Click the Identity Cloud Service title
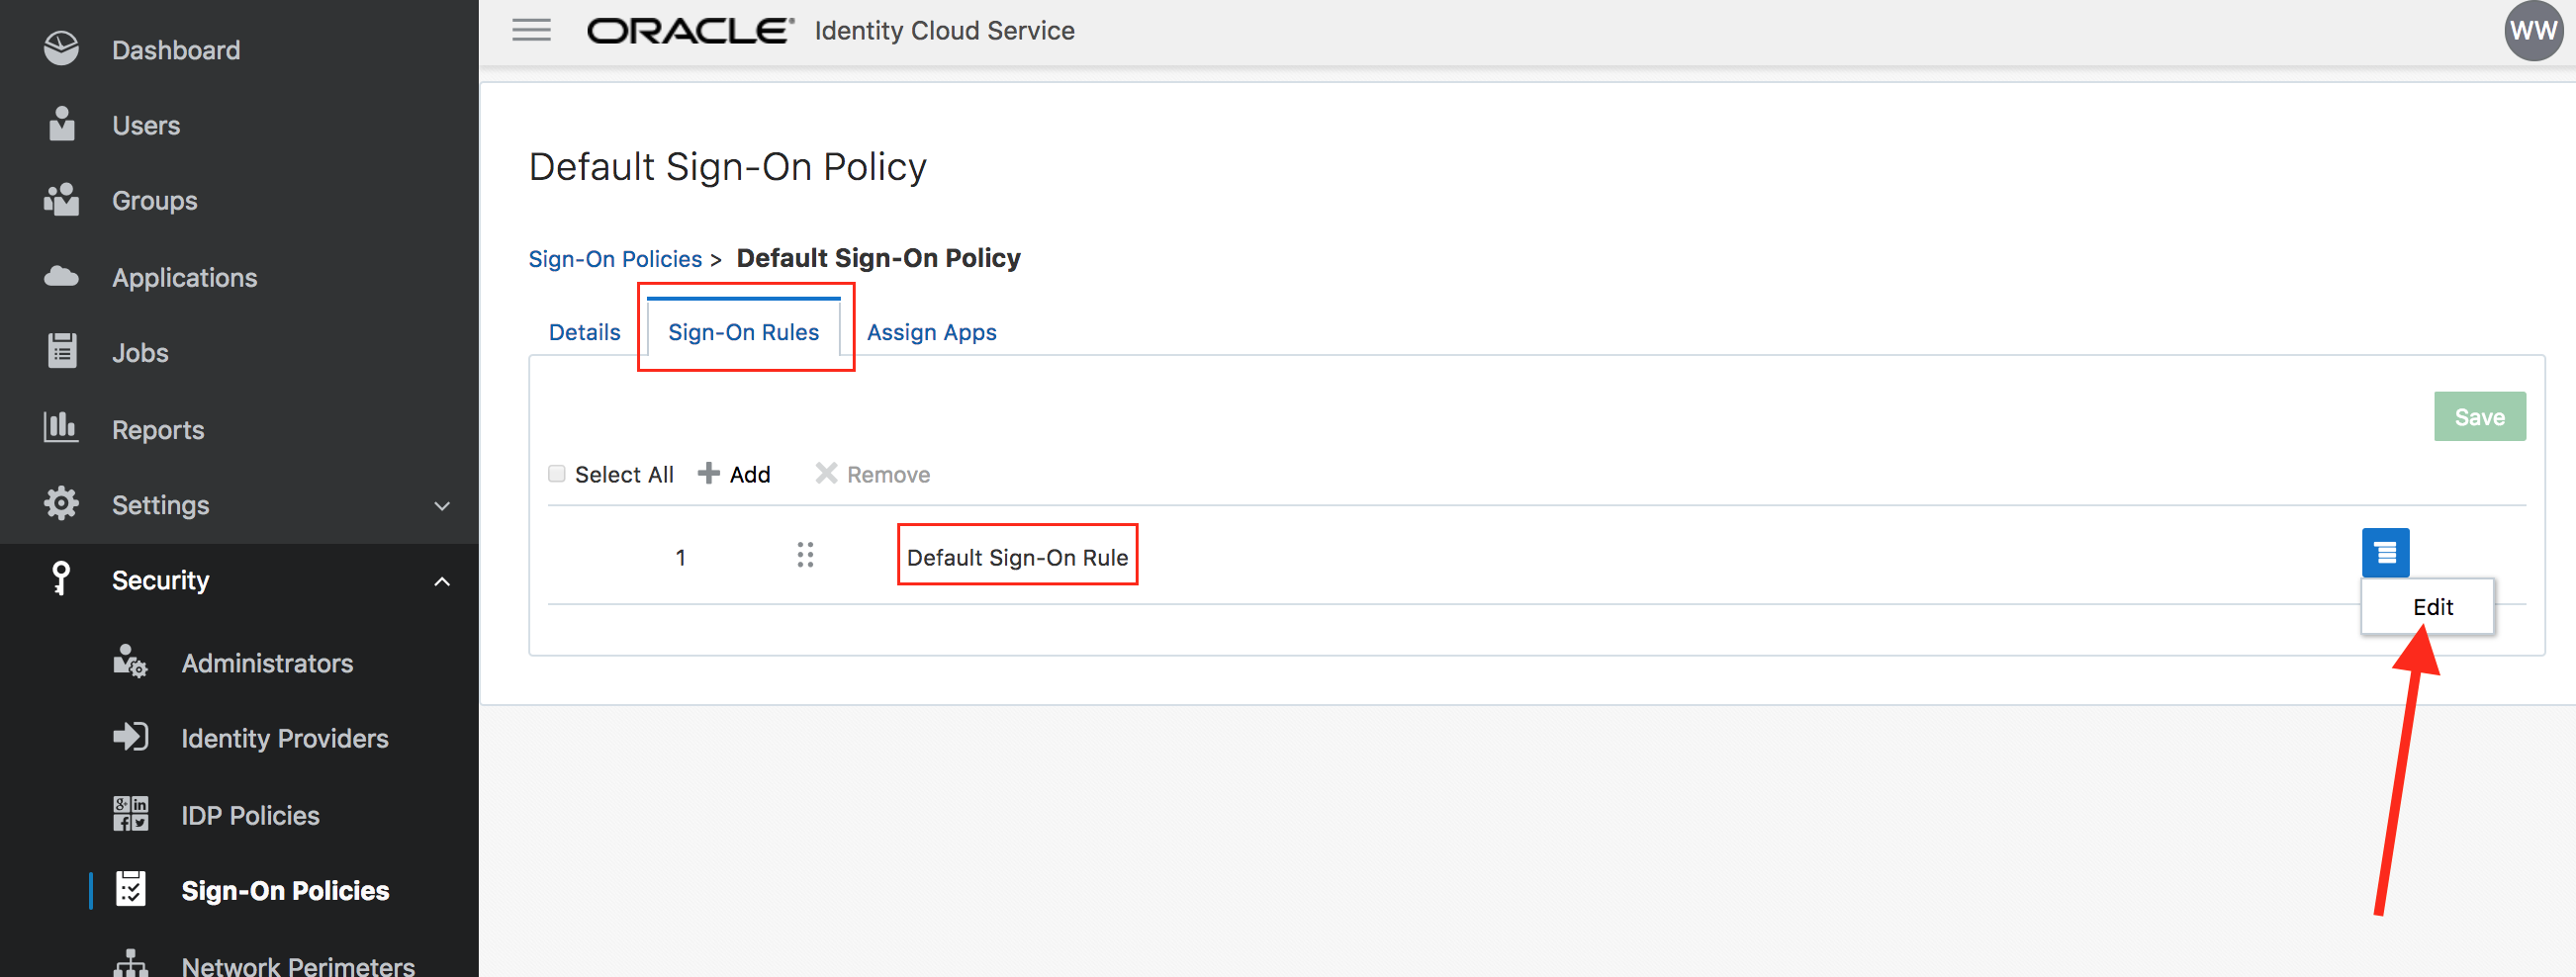Screen dimensions: 2576x977 click(944, 31)
